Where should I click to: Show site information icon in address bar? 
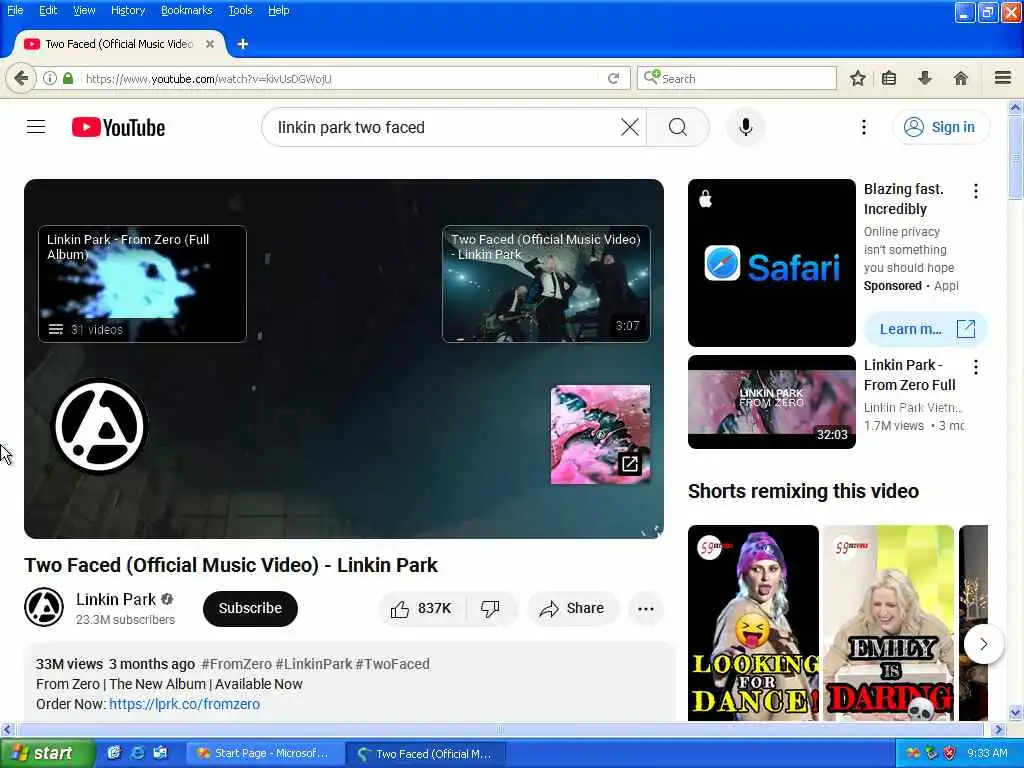click(50, 78)
